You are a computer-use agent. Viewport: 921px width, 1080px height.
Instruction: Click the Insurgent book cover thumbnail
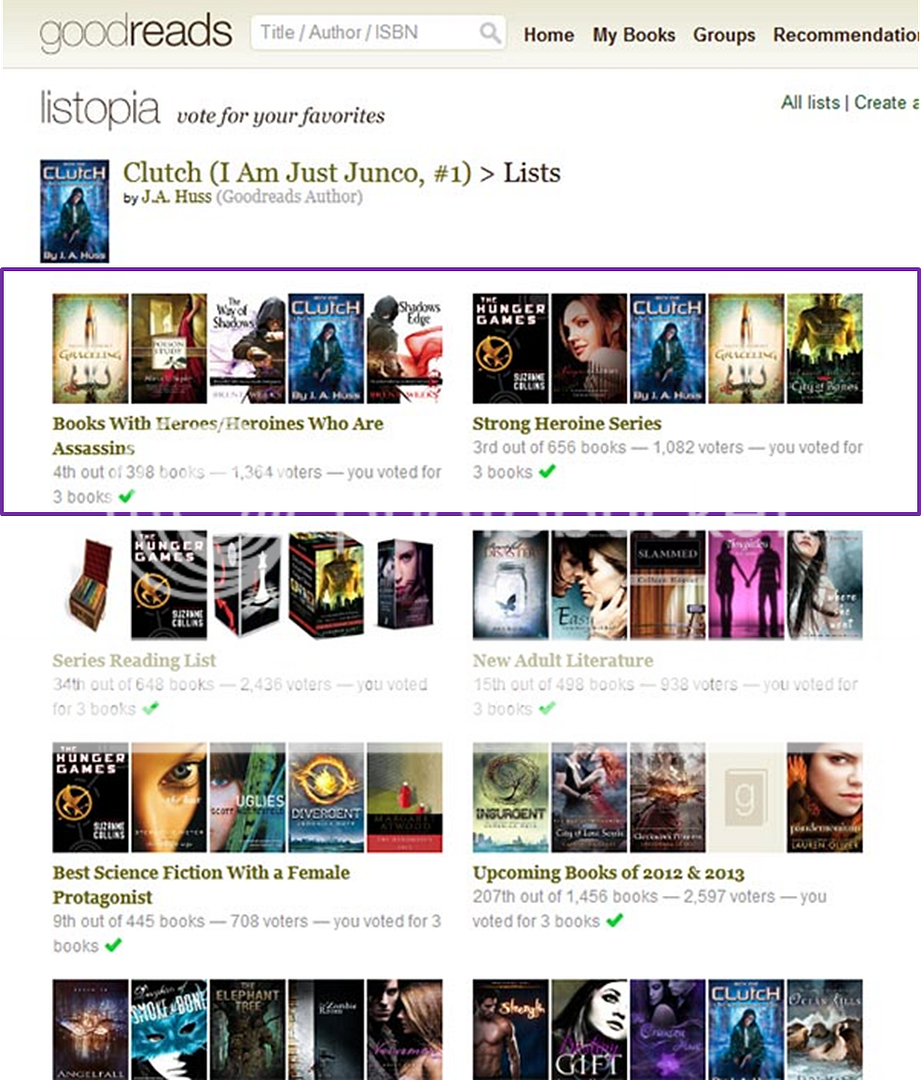click(x=510, y=798)
